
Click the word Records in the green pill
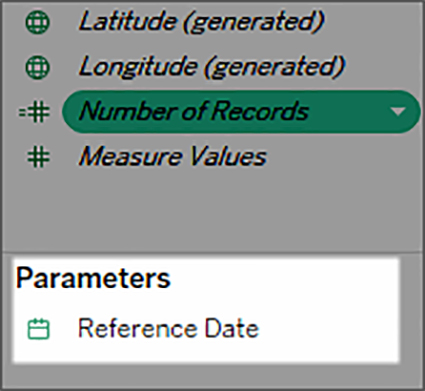260,111
